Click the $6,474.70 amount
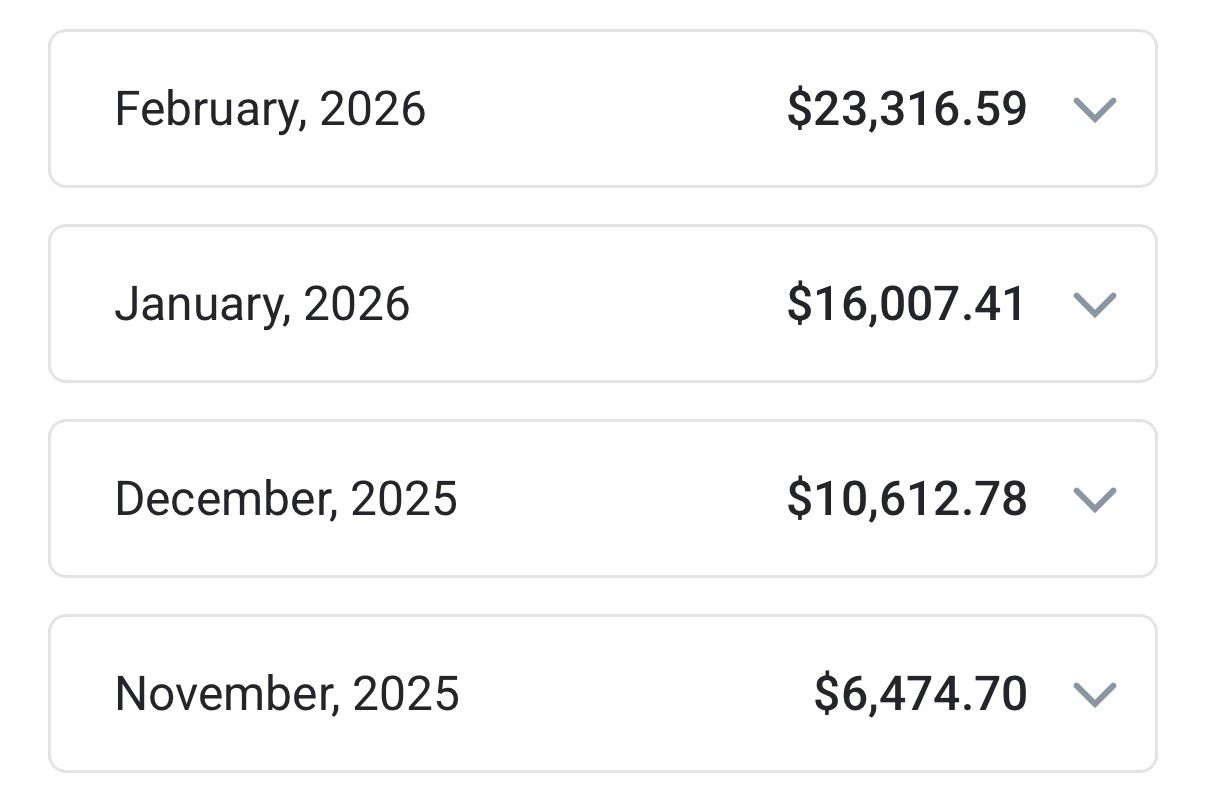The width and height of the screenshot is (1206, 795). (x=921, y=694)
